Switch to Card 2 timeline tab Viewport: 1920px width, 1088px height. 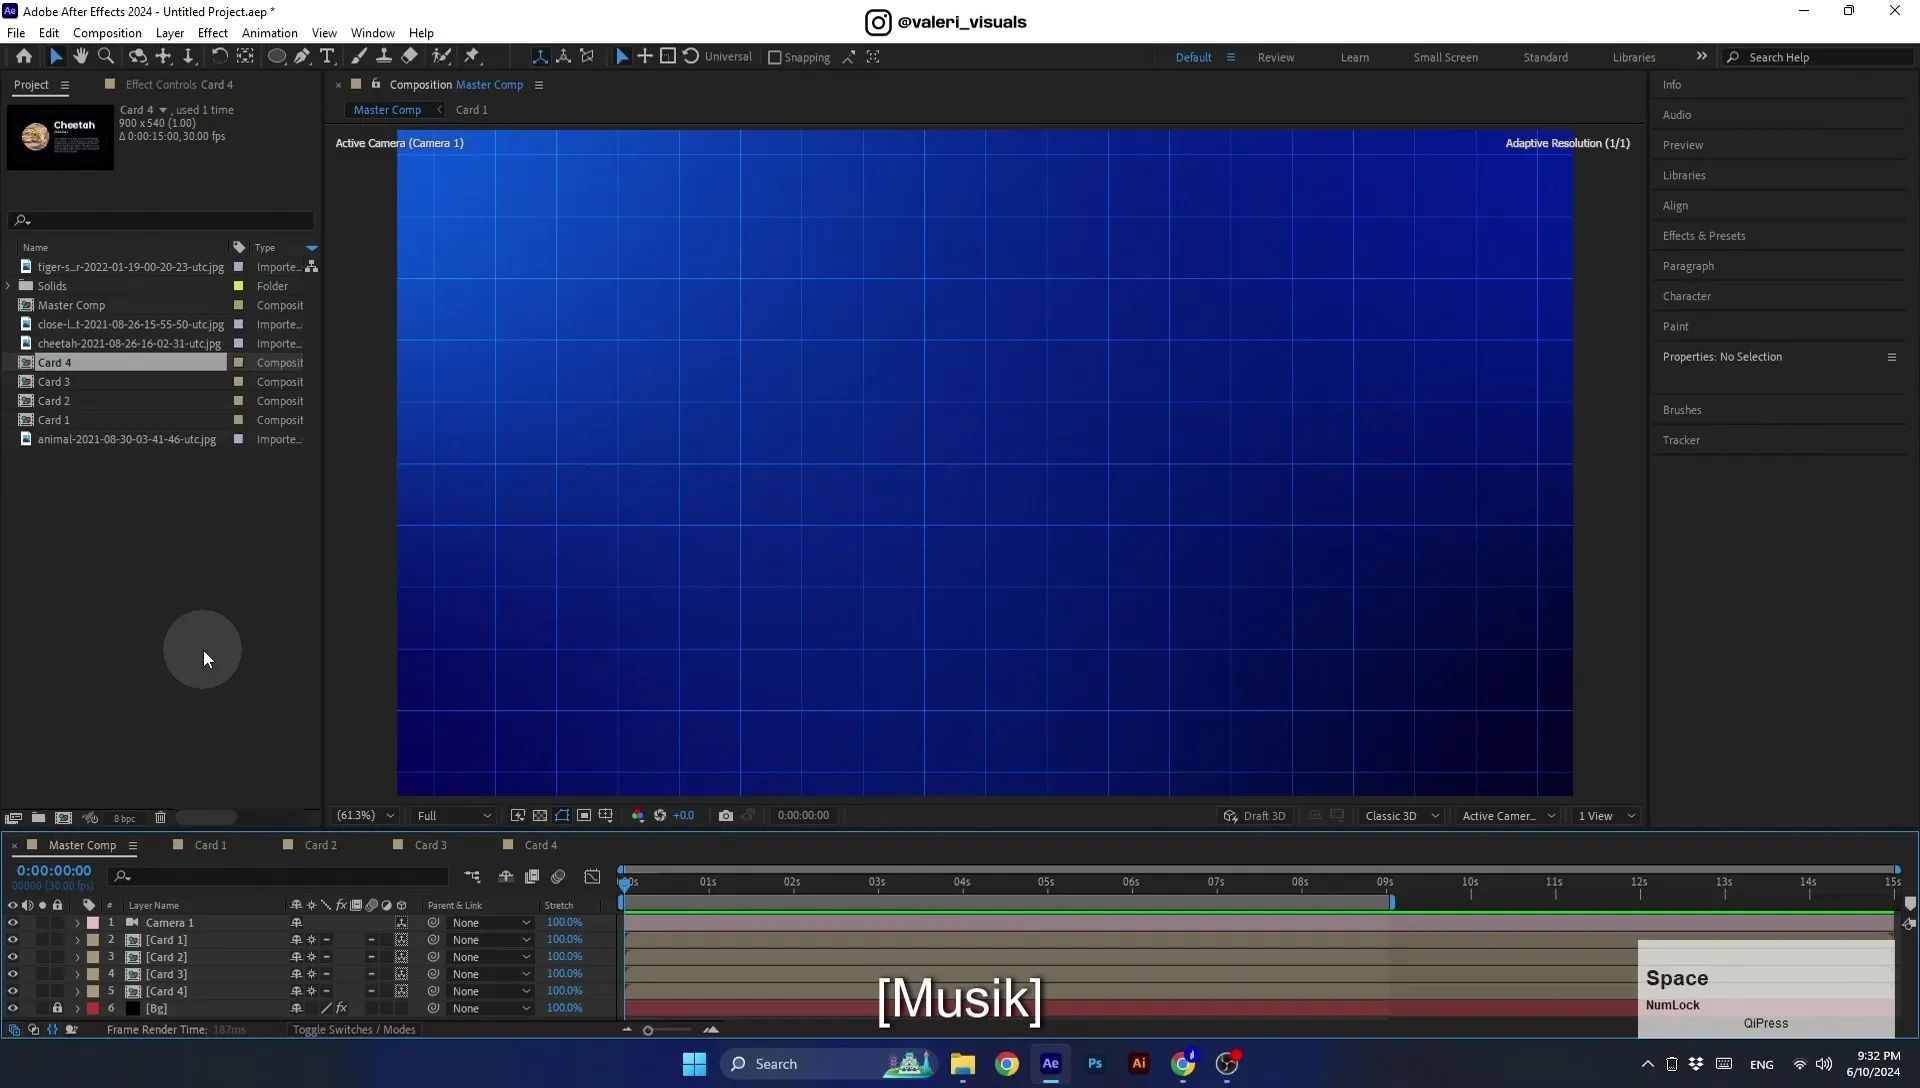point(320,845)
